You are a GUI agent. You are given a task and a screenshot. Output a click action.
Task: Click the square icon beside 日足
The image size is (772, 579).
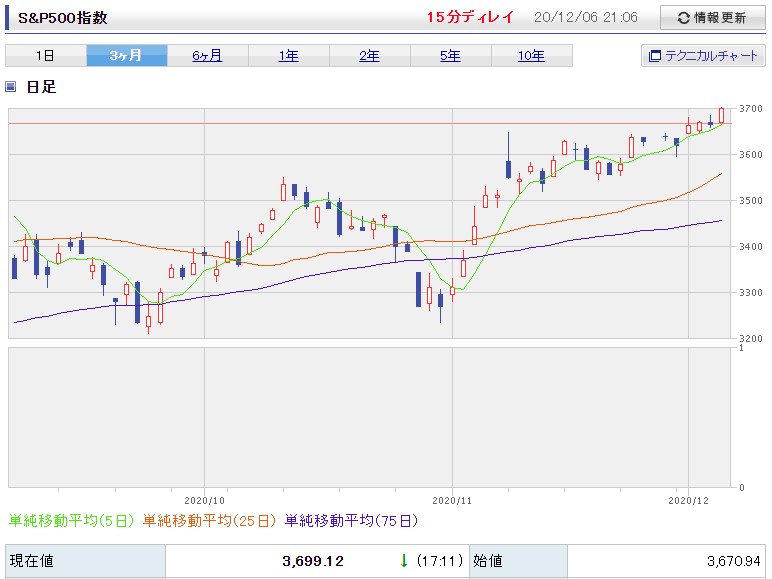click(10, 87)
